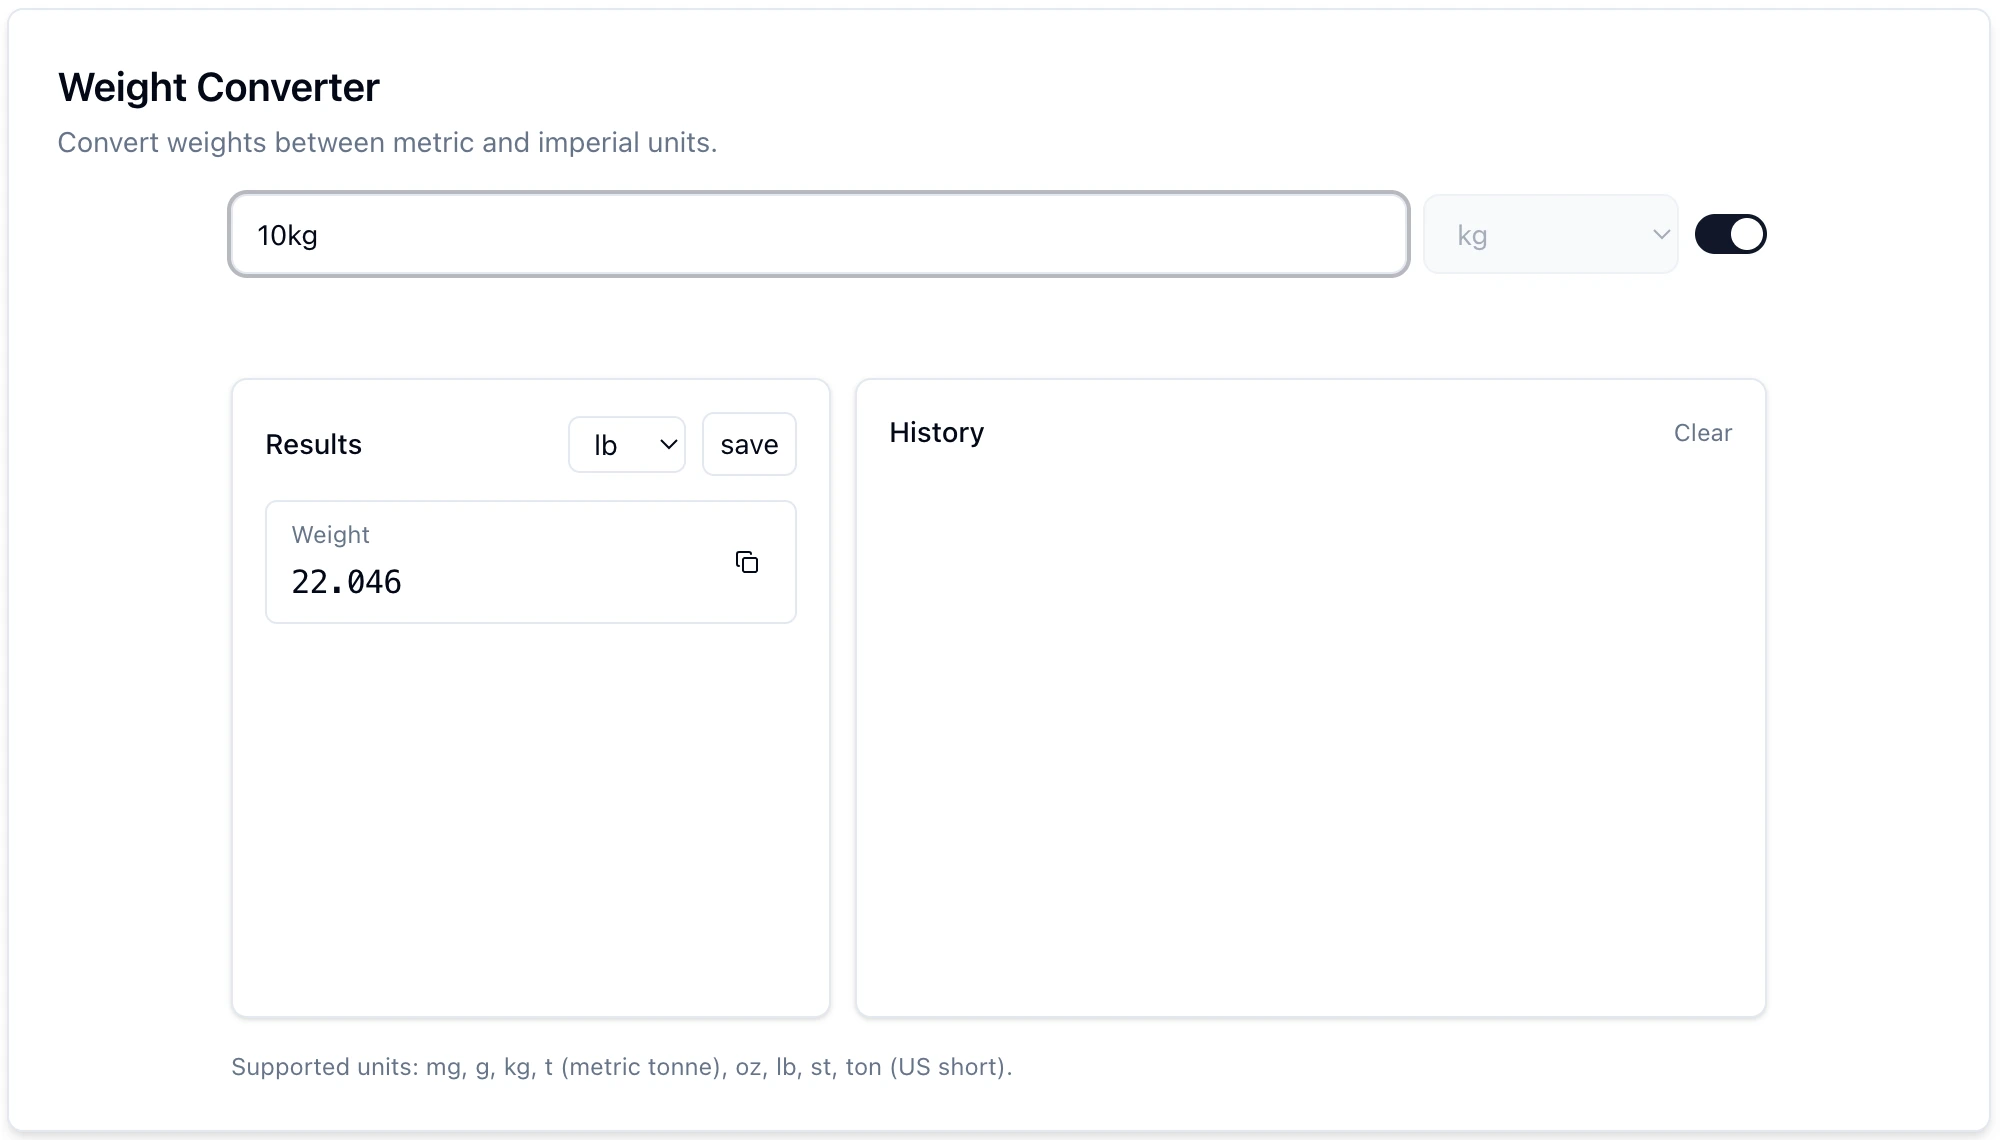Choose a different output unit via lb selector
Viewport: 2000px width, 1140px height.
626,444
